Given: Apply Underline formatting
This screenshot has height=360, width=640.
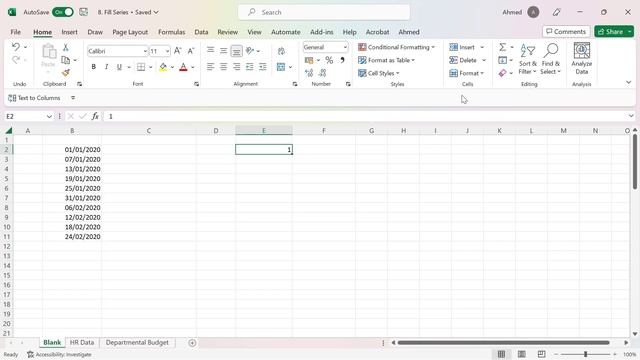Looking at the screenshot, I should click(119, 67).
